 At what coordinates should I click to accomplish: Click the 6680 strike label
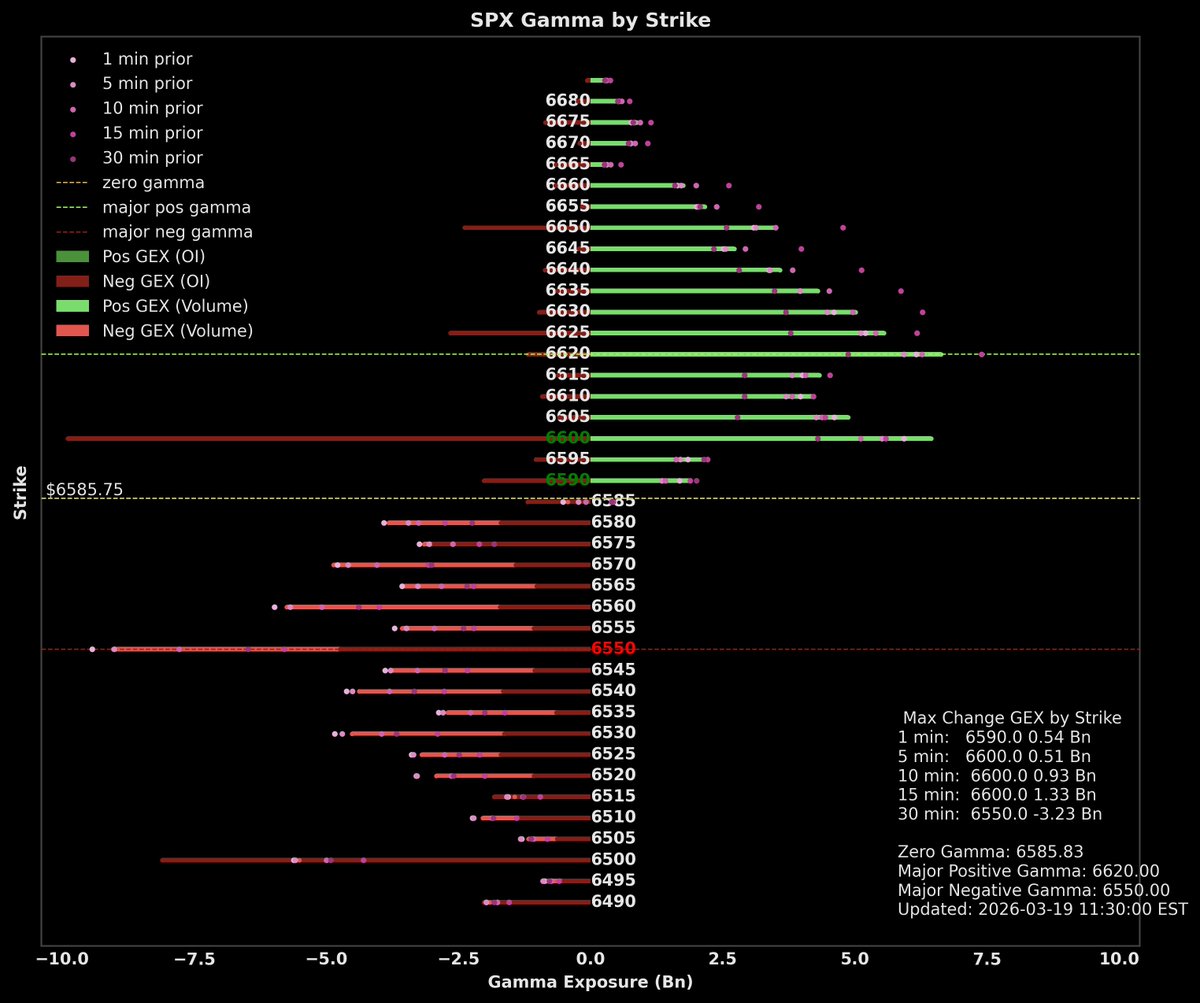tap(568, 100)
